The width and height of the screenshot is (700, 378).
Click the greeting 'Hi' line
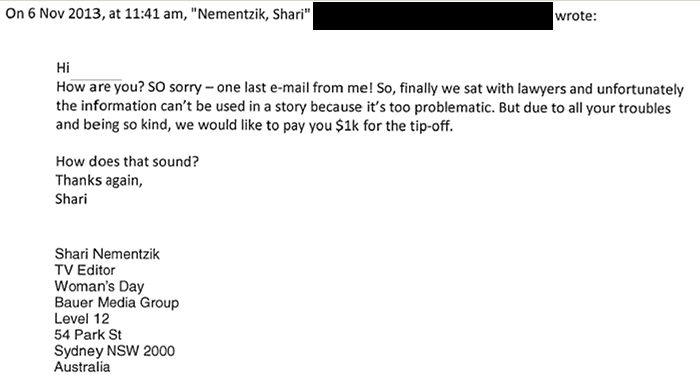(63, 67)
